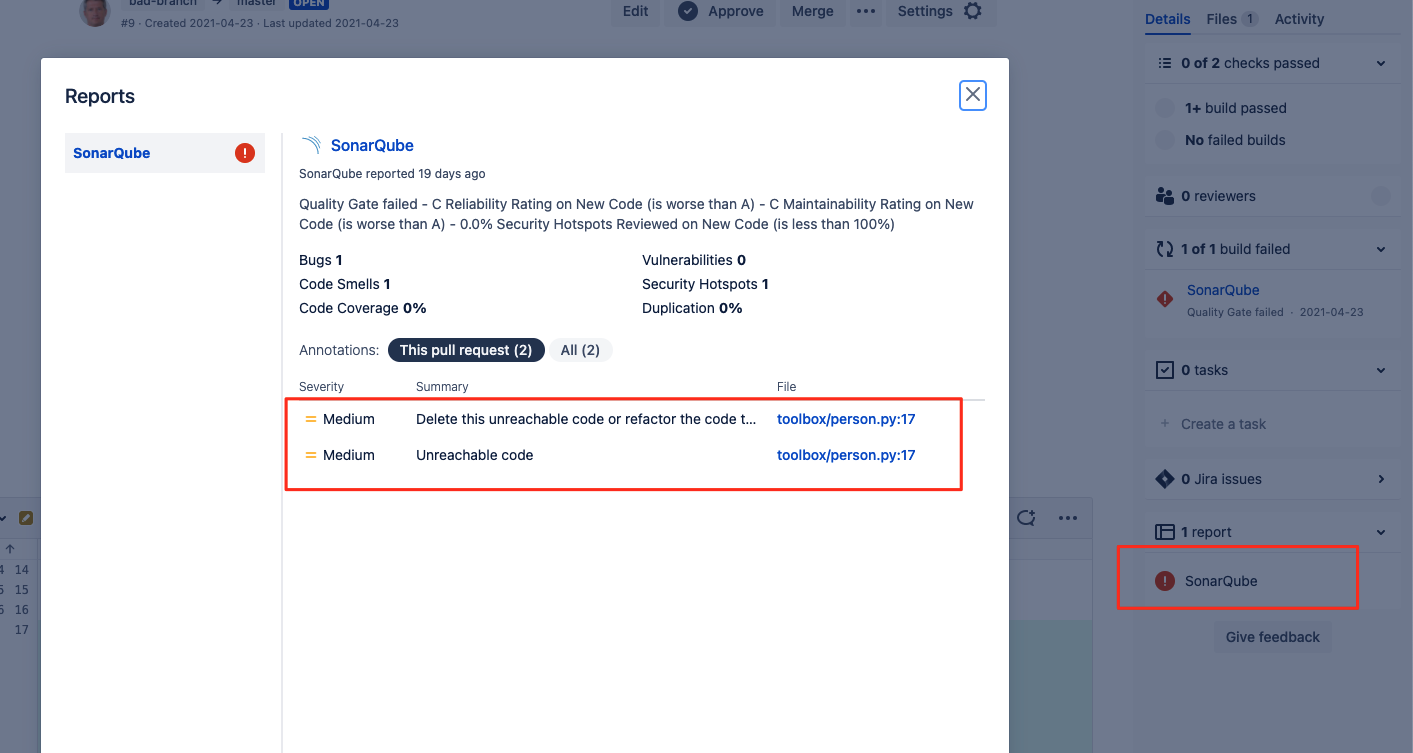Click the 'Code Smells 1' metric
This screenshot has height=753, width=1413.
click(x=345, y=284)
